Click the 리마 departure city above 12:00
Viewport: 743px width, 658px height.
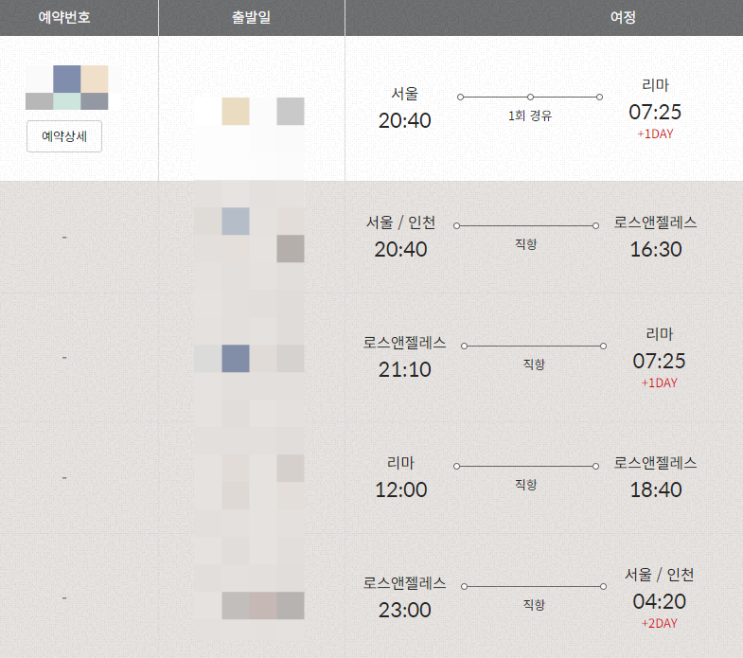point(400,463)
